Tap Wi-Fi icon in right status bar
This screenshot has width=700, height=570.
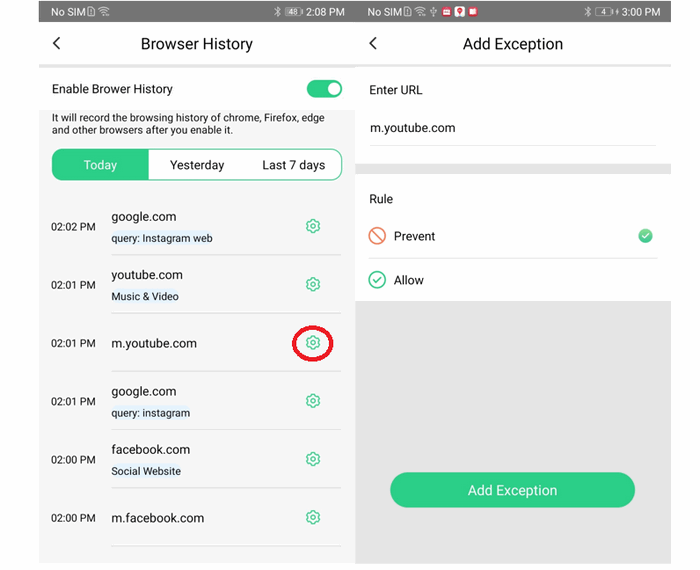[420, 12]
